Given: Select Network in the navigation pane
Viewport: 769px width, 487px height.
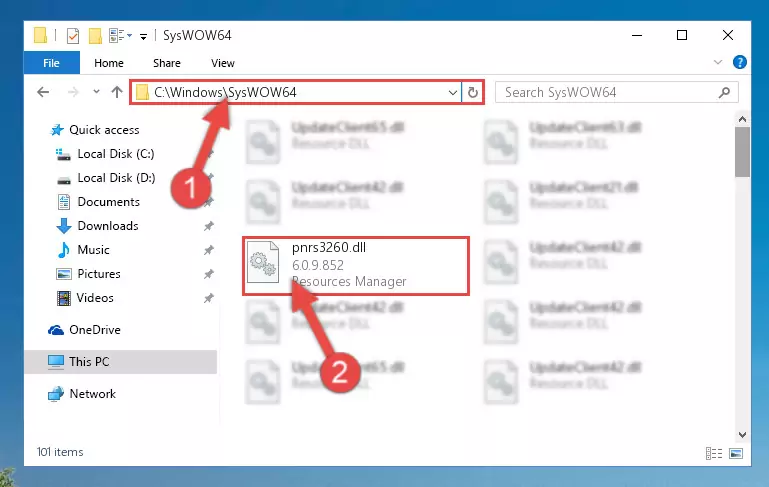Looking at the screenshot, I should point(81,394).
